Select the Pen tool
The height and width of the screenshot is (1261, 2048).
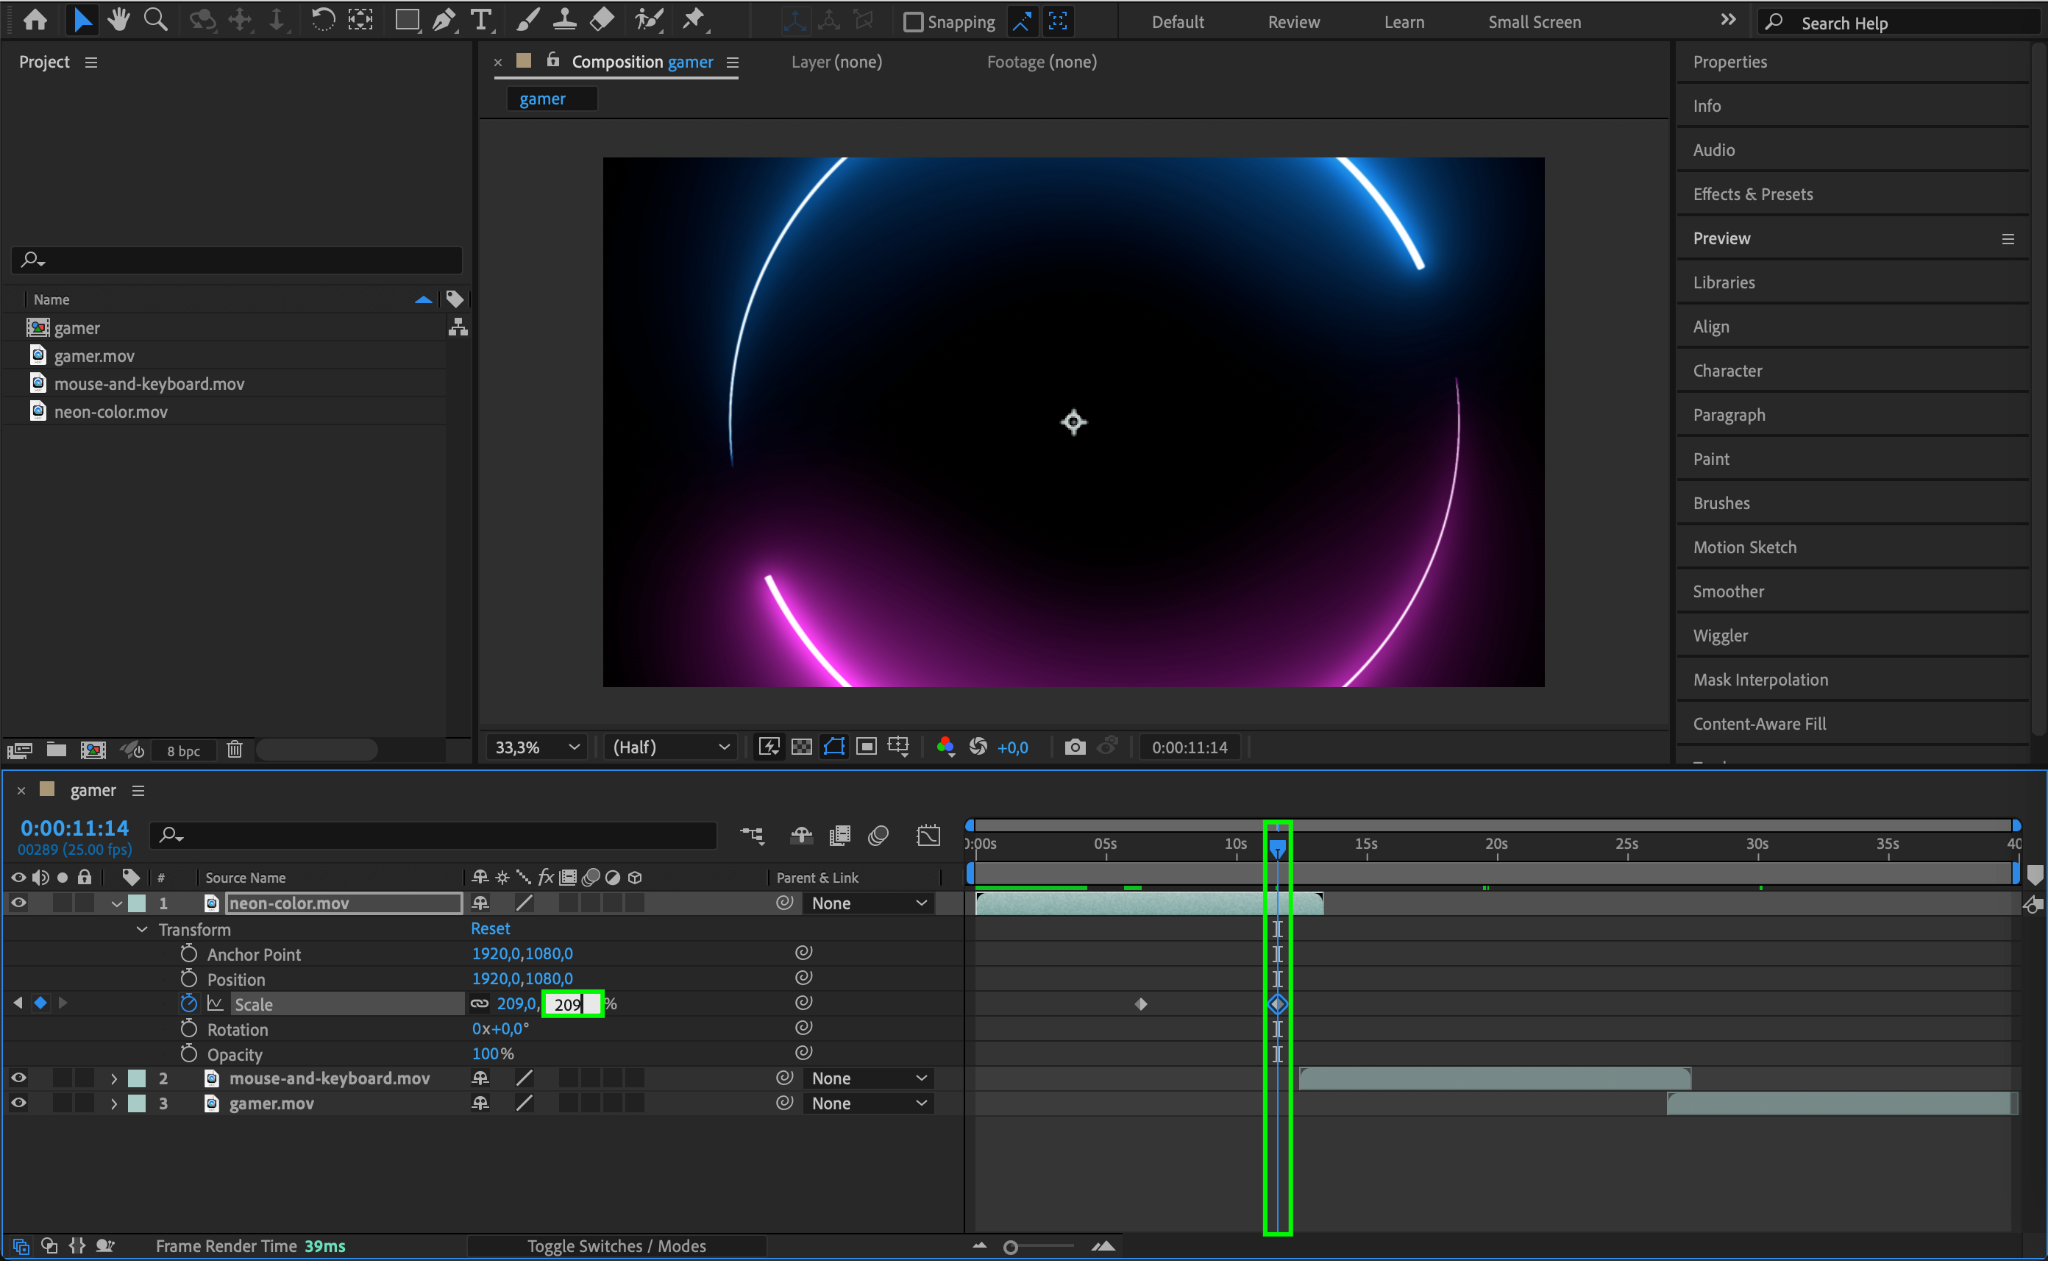tap(444, 19)
